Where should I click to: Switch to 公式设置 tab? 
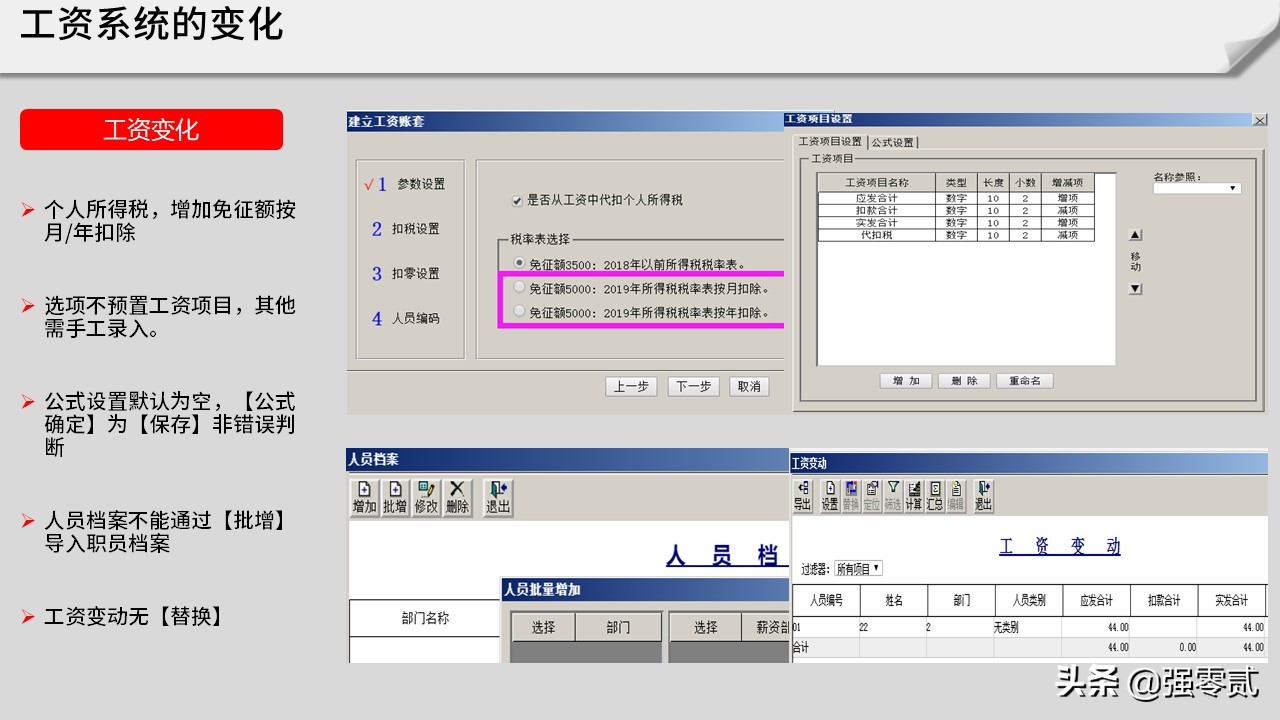pos(892,142)
